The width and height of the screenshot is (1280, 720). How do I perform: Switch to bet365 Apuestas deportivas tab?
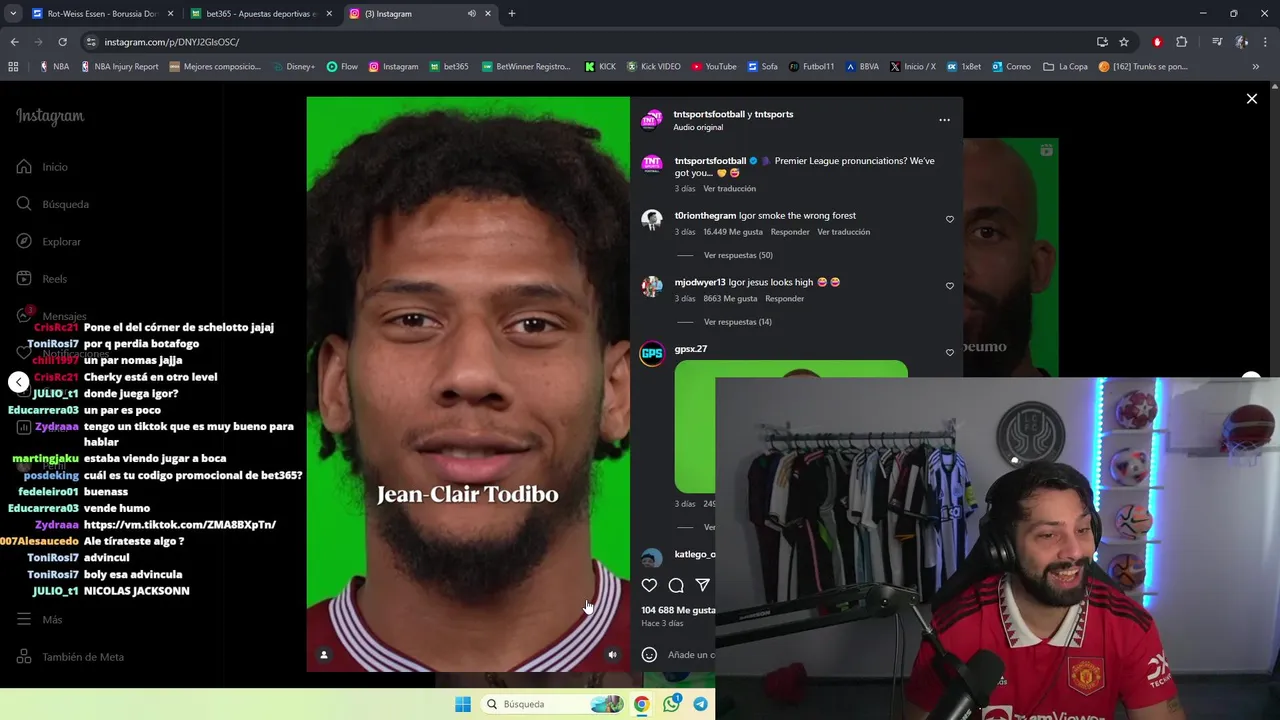pos(261,14)
